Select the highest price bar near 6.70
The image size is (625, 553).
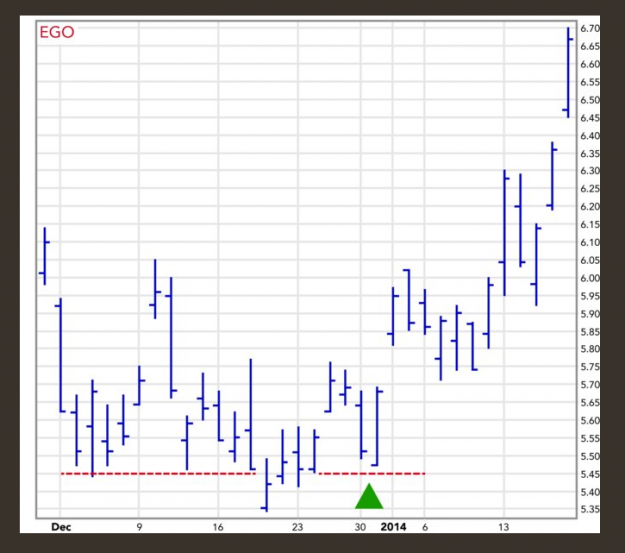click(568, 73)
